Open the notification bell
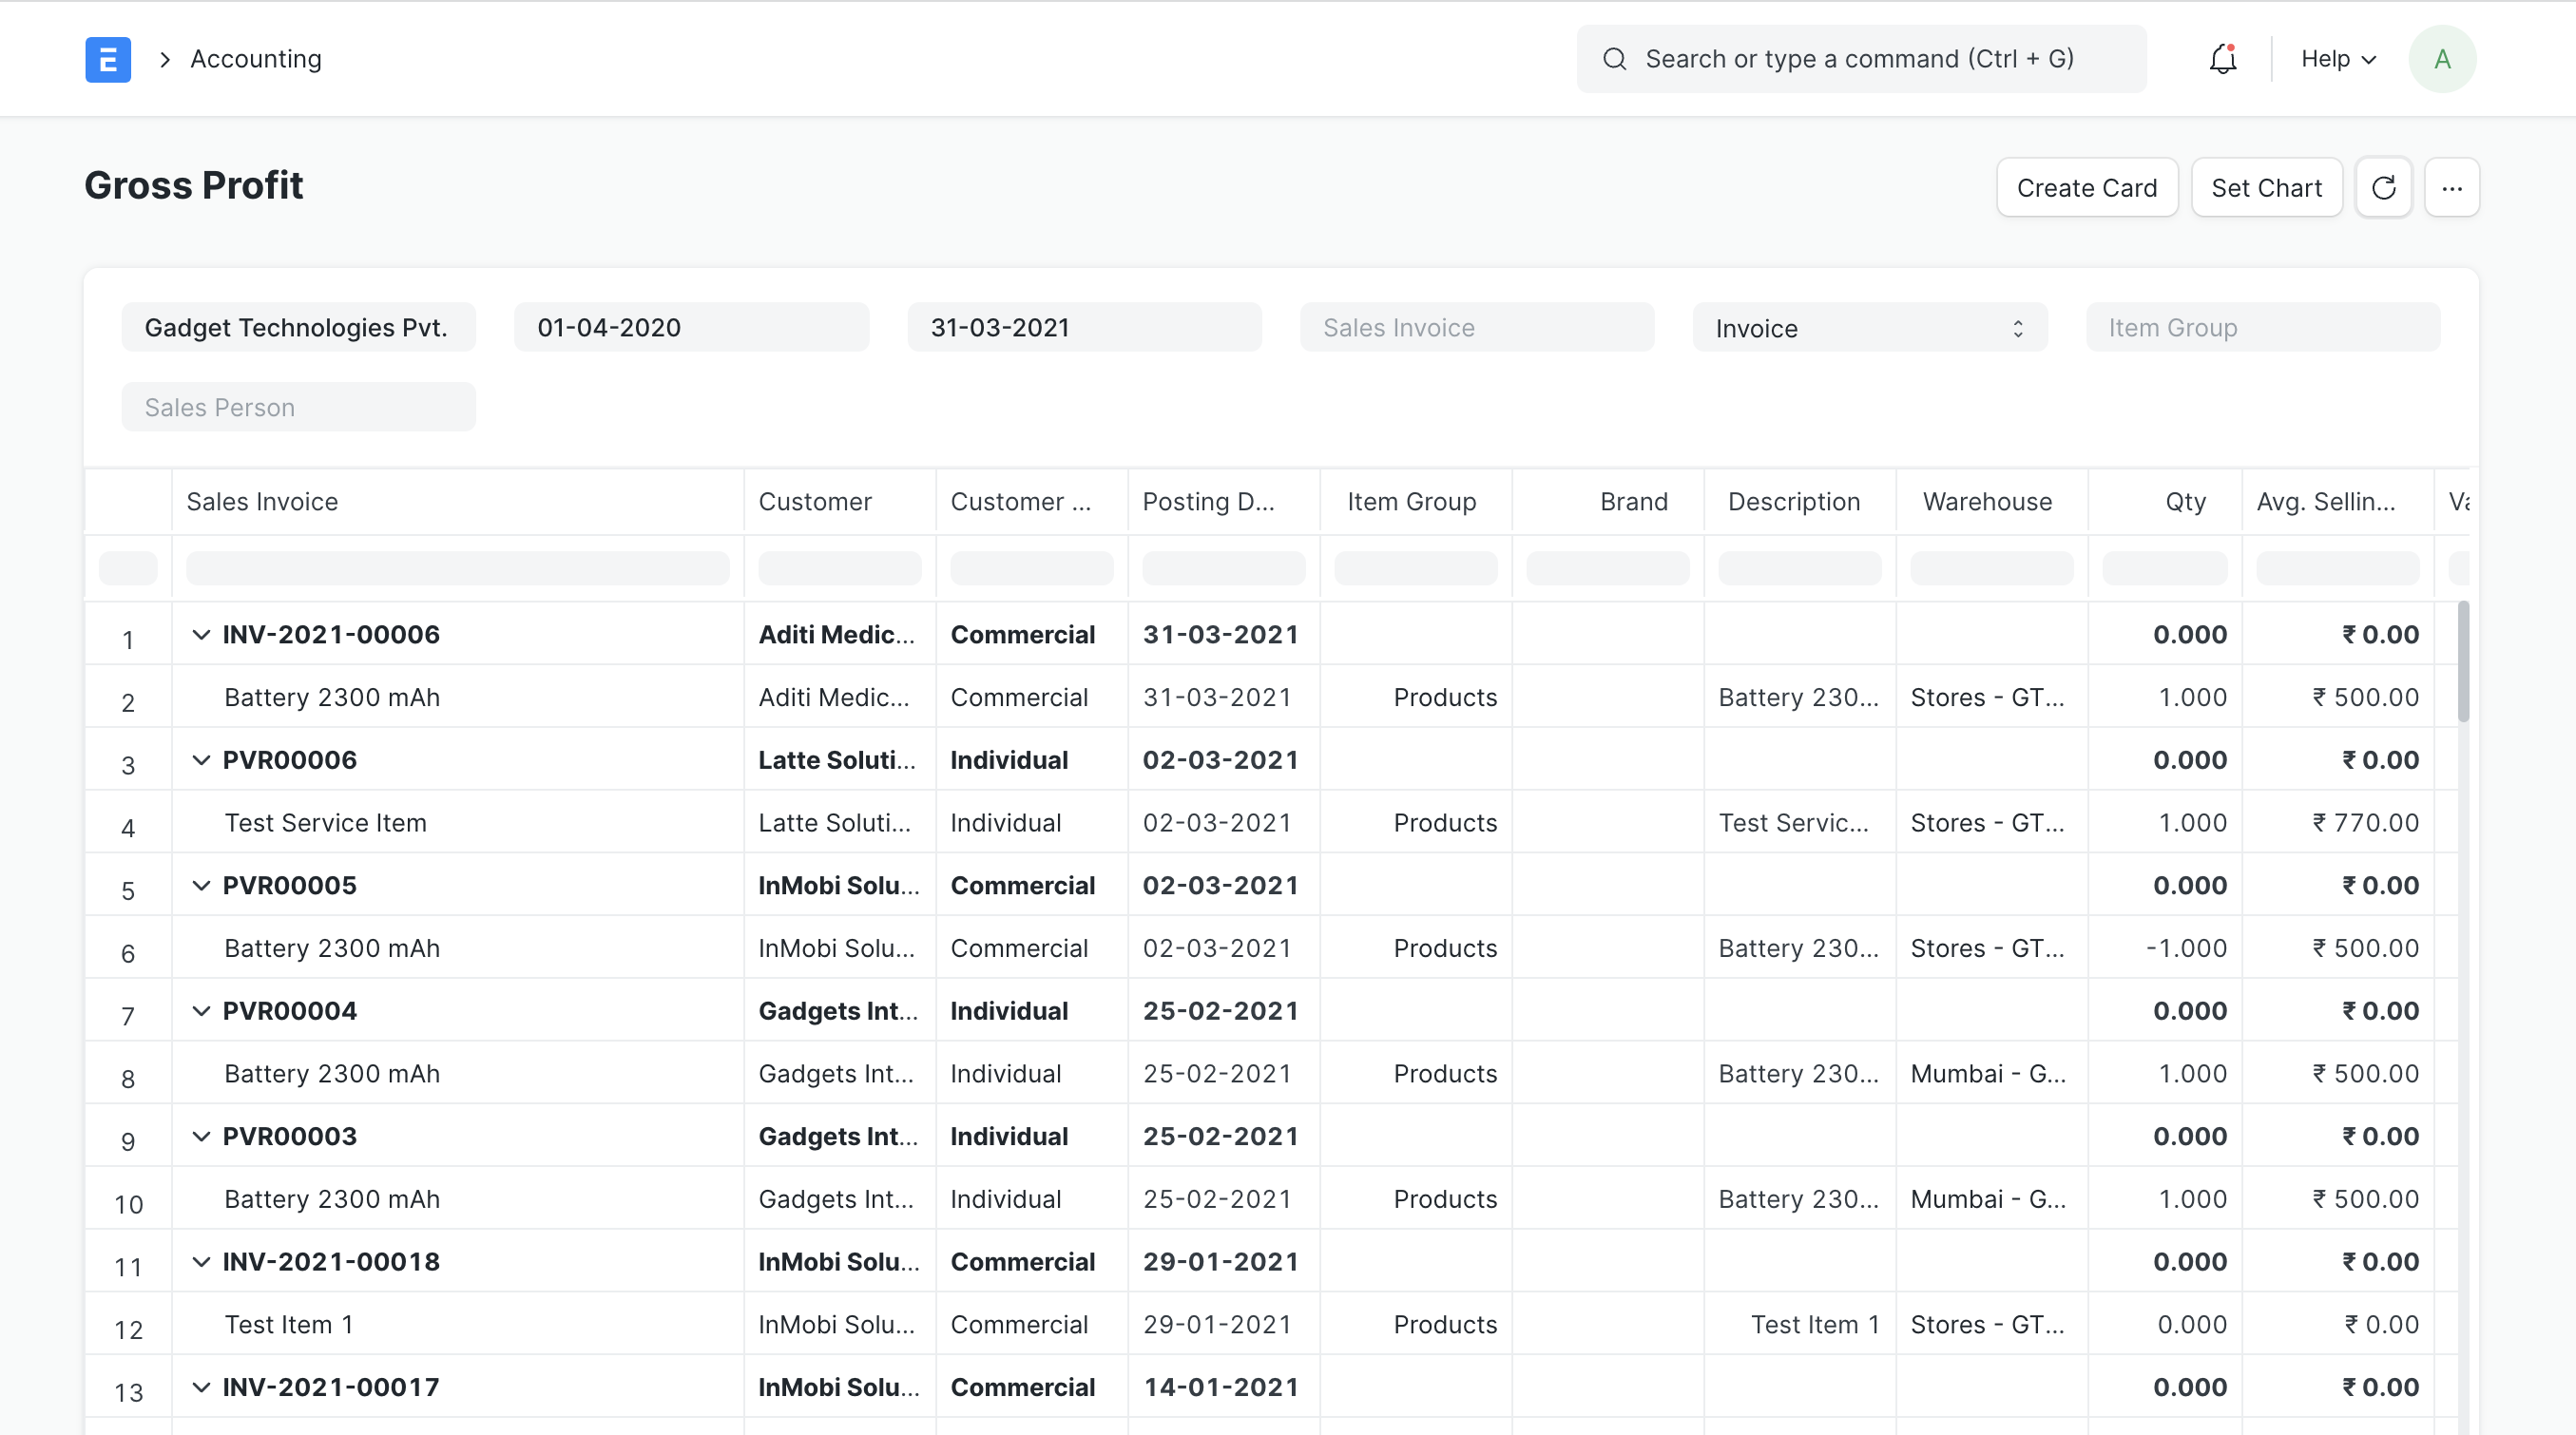This screenshot has height=1435, width=2576. tap(2223, 59)
